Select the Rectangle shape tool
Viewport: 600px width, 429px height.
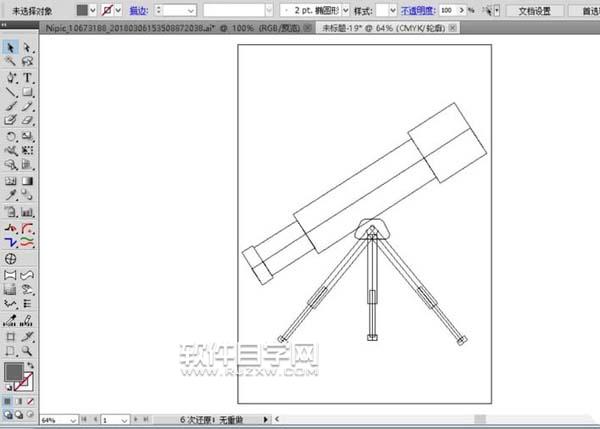(x=27, y=92)
